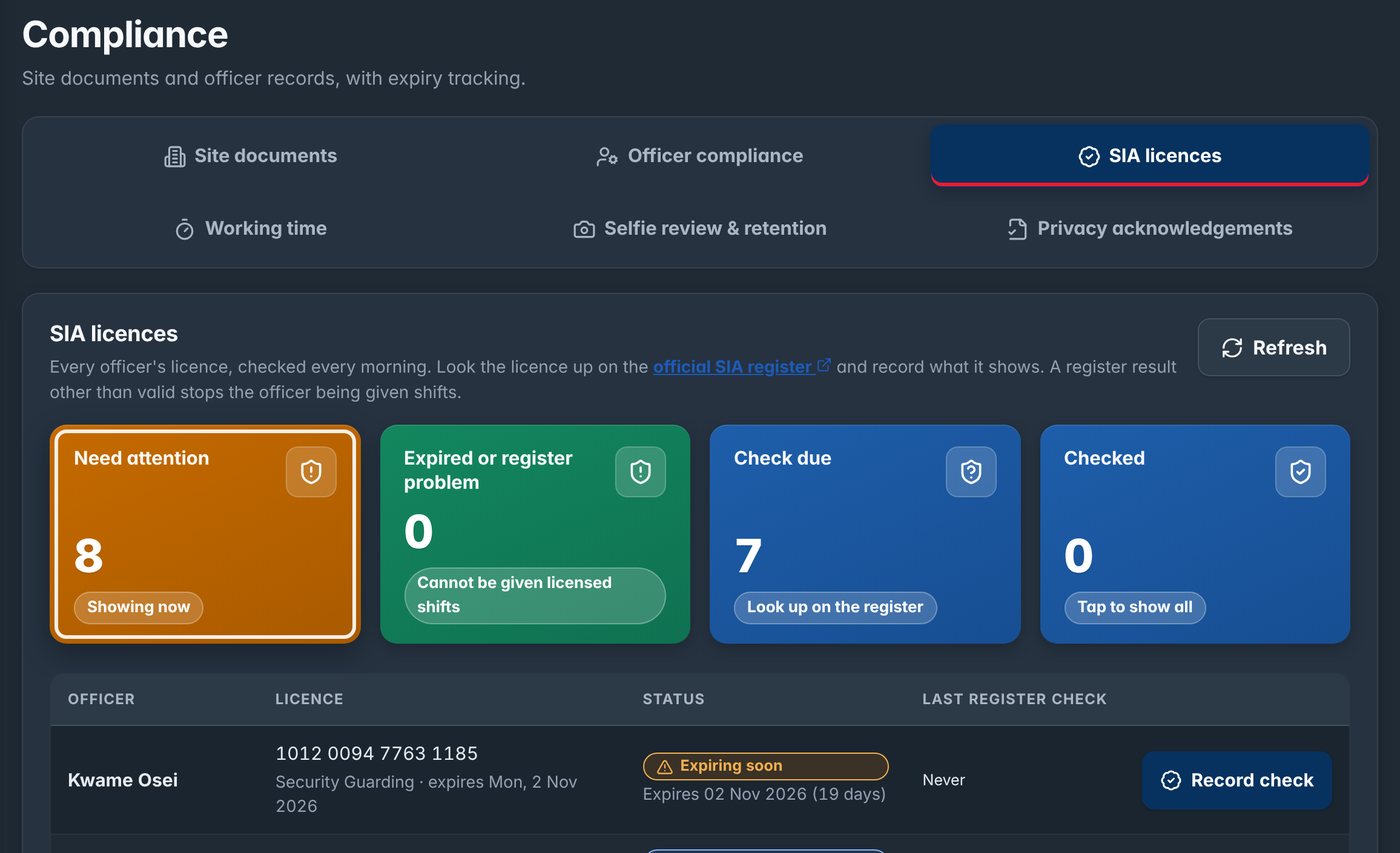Click the warning triangle icon in Expiring soon
Screen dimensions: 1400x853
(665, 767)
